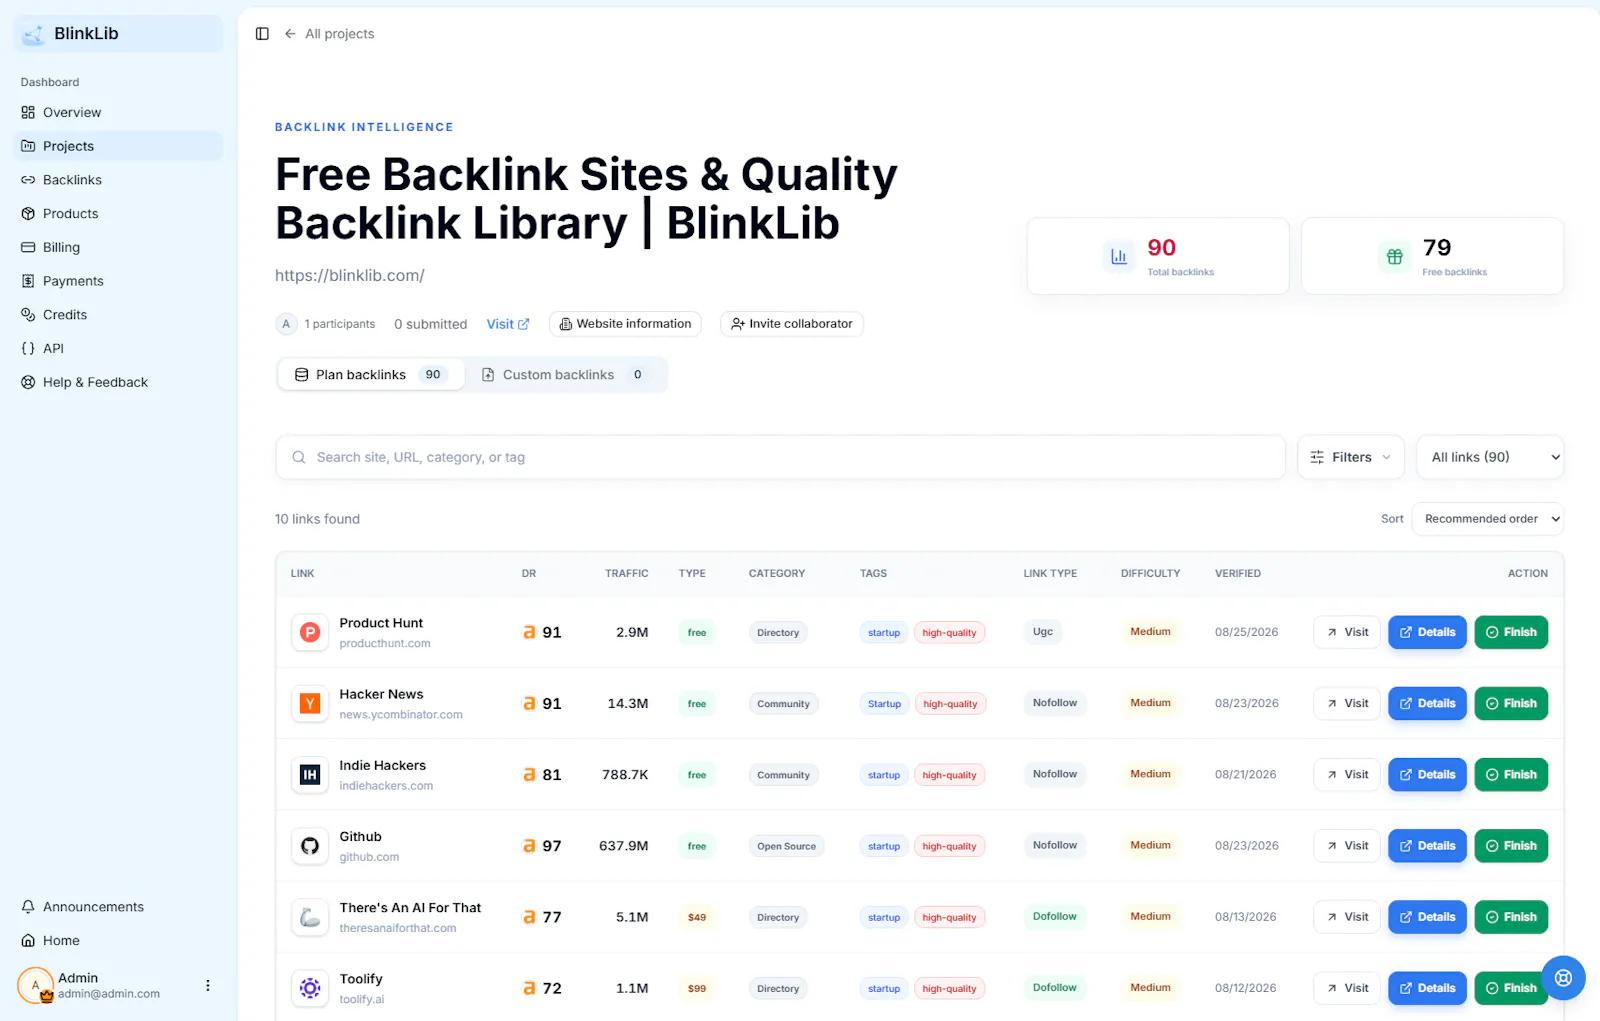The width and height of the screenshot is (1600, 1021).
Task: Visit There's An AI For That site
Action: 1347,917
